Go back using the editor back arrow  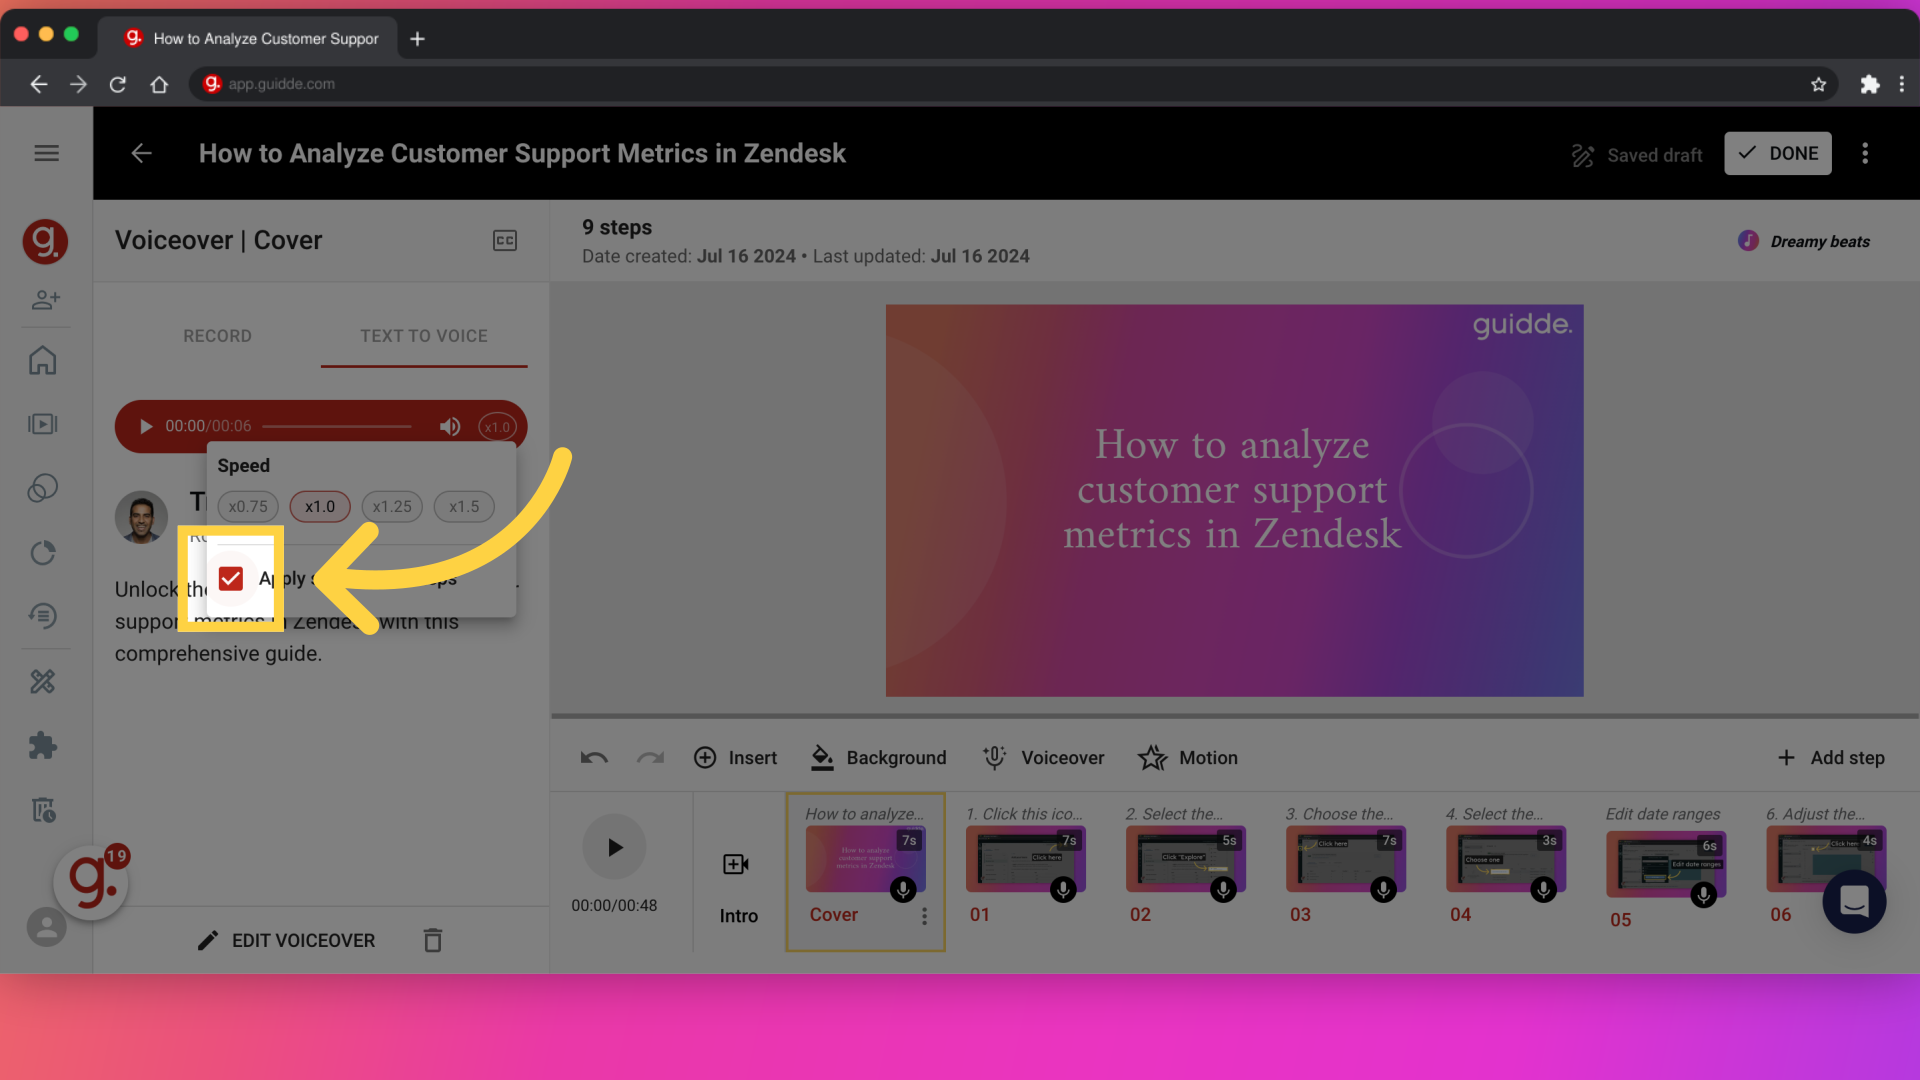pyautogui.click(x=142, y=153)
